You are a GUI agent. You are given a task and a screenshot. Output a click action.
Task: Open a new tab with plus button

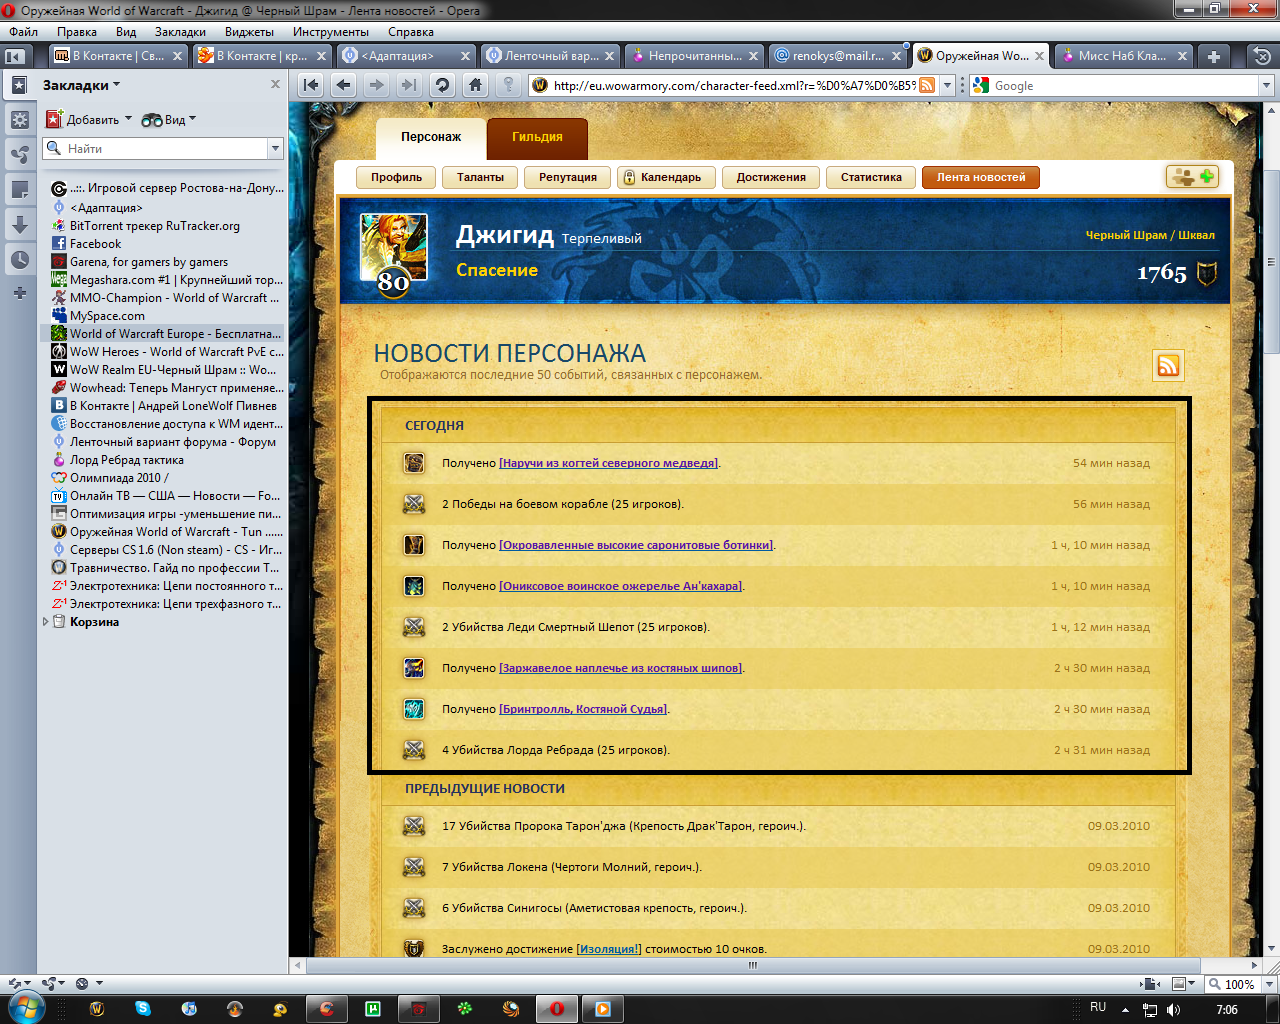tap(1214, 56)
